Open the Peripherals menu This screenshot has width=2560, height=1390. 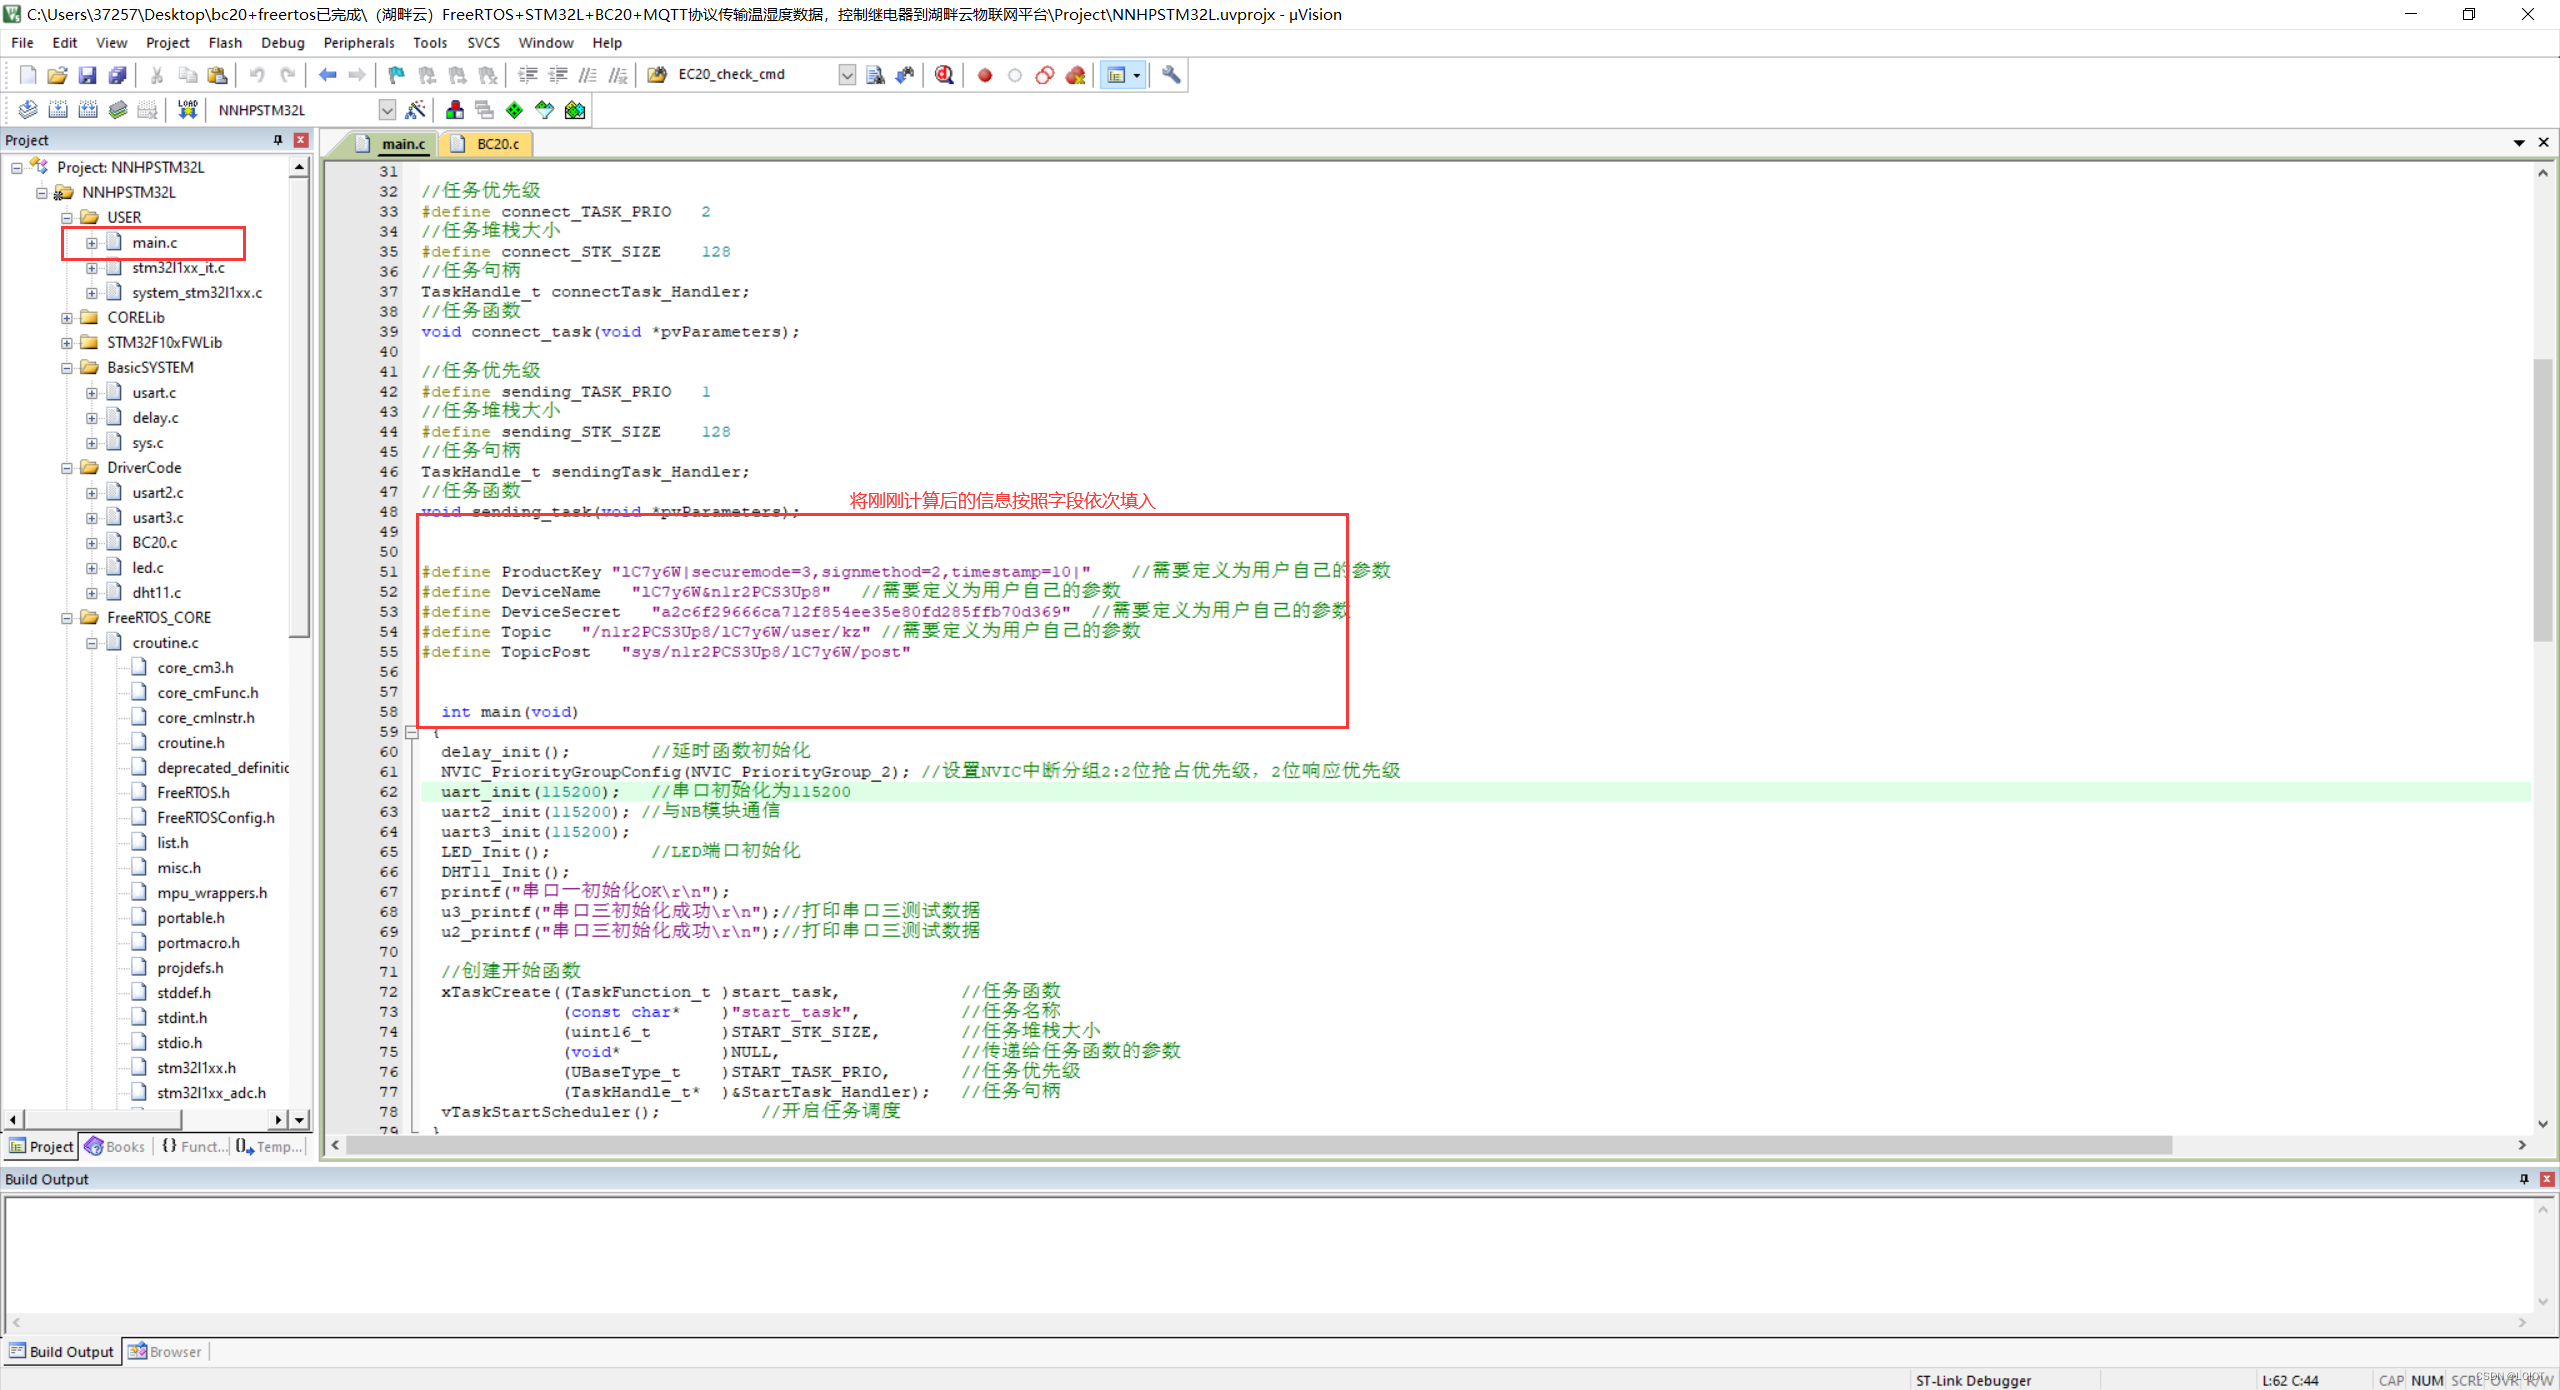click(358, 43)
